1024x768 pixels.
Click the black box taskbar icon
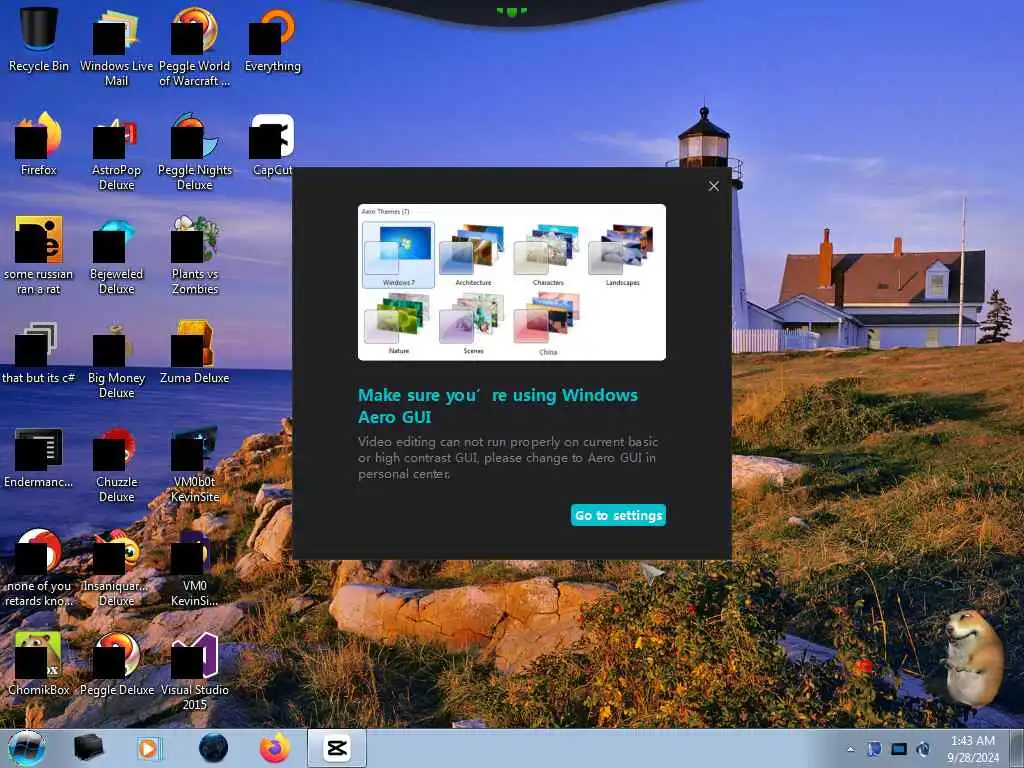(x=89, y=748)
